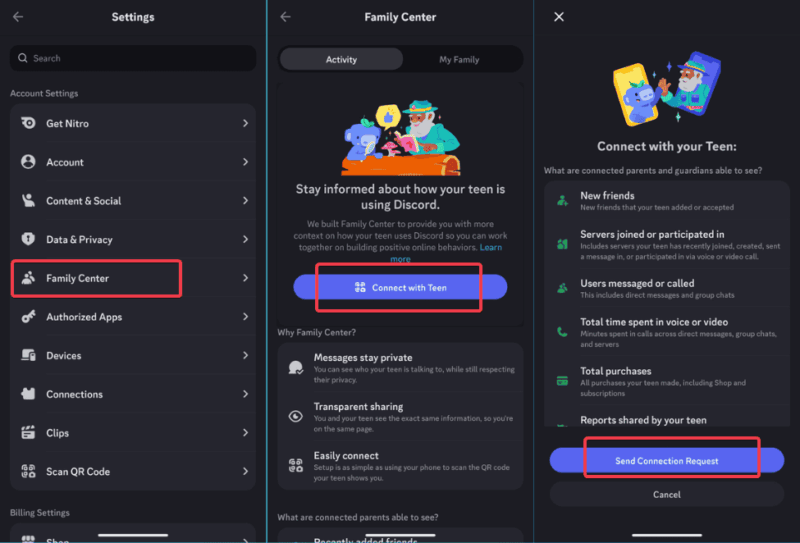Expand Authorized Apps chevron

coord(245,316)
